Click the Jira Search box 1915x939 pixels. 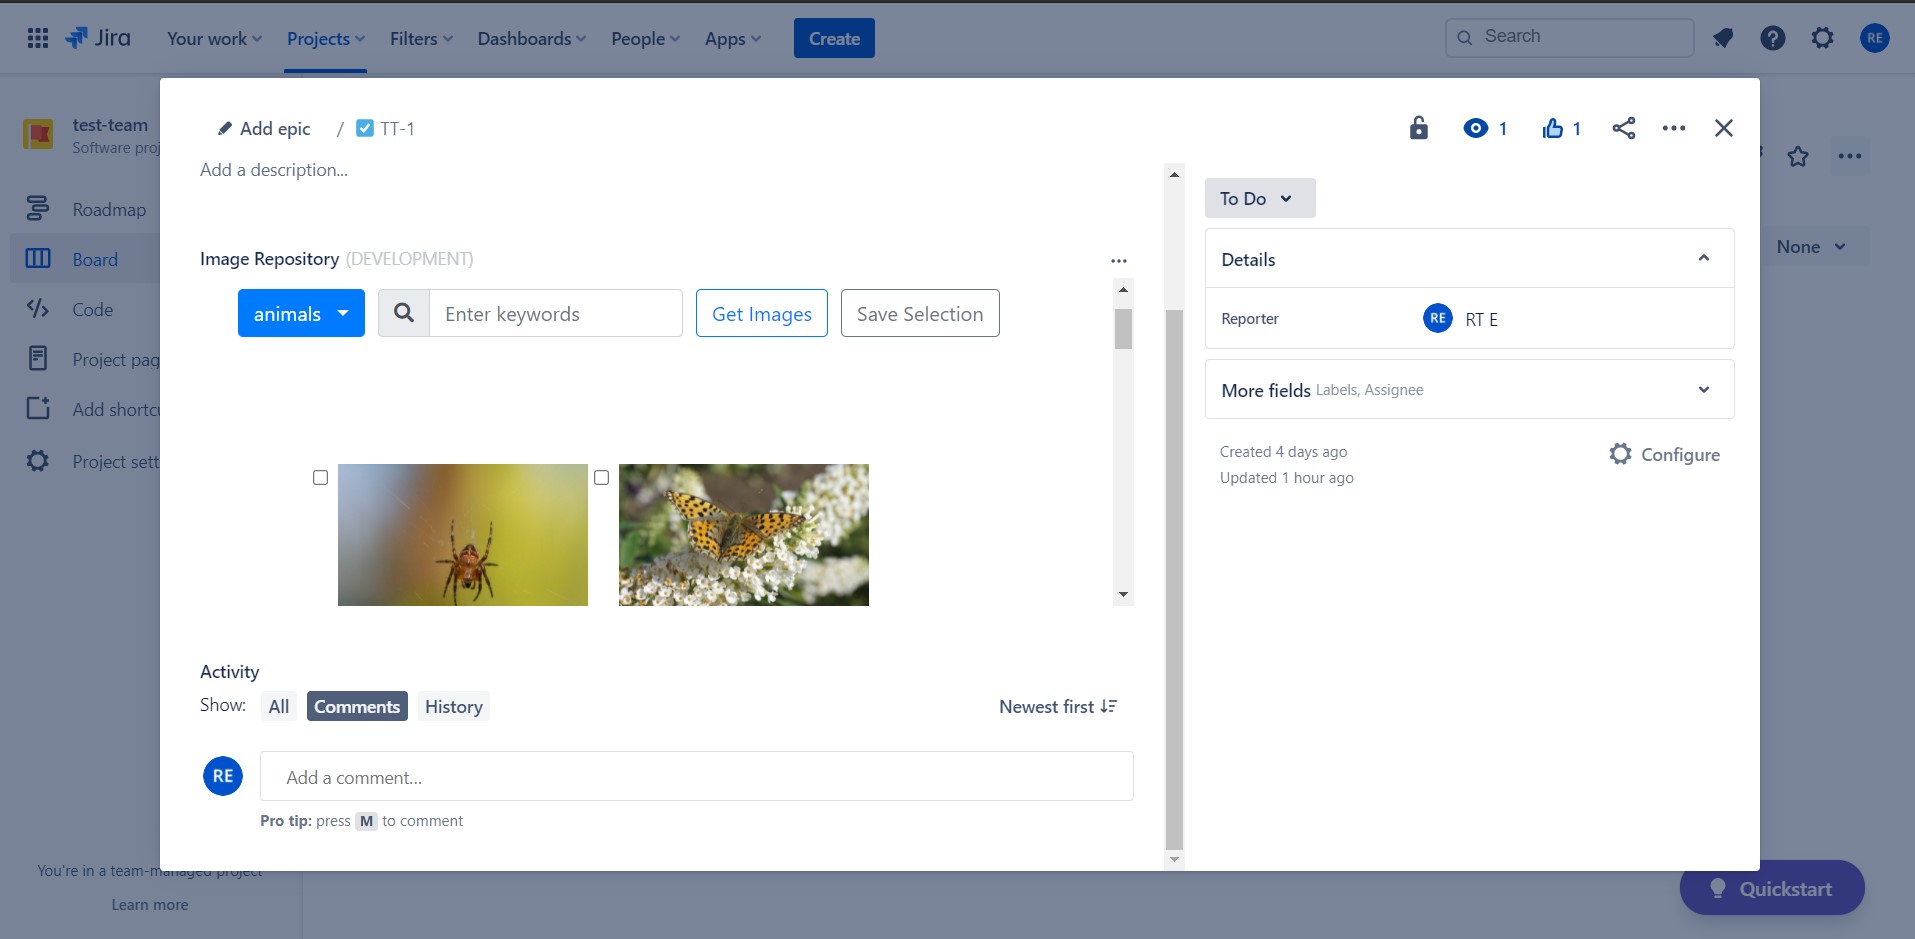(x=1569, y=37)
